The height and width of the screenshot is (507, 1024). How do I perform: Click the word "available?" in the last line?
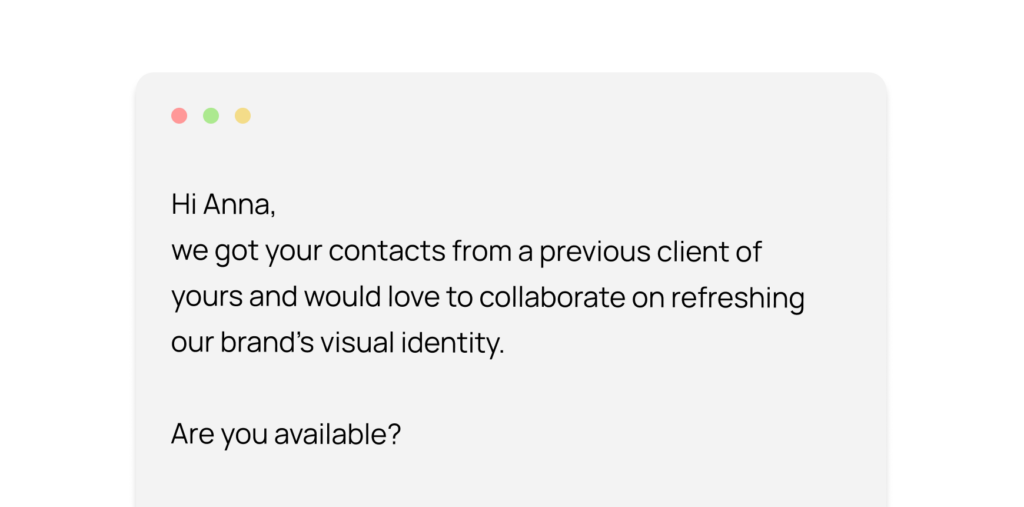coord(337,434)
